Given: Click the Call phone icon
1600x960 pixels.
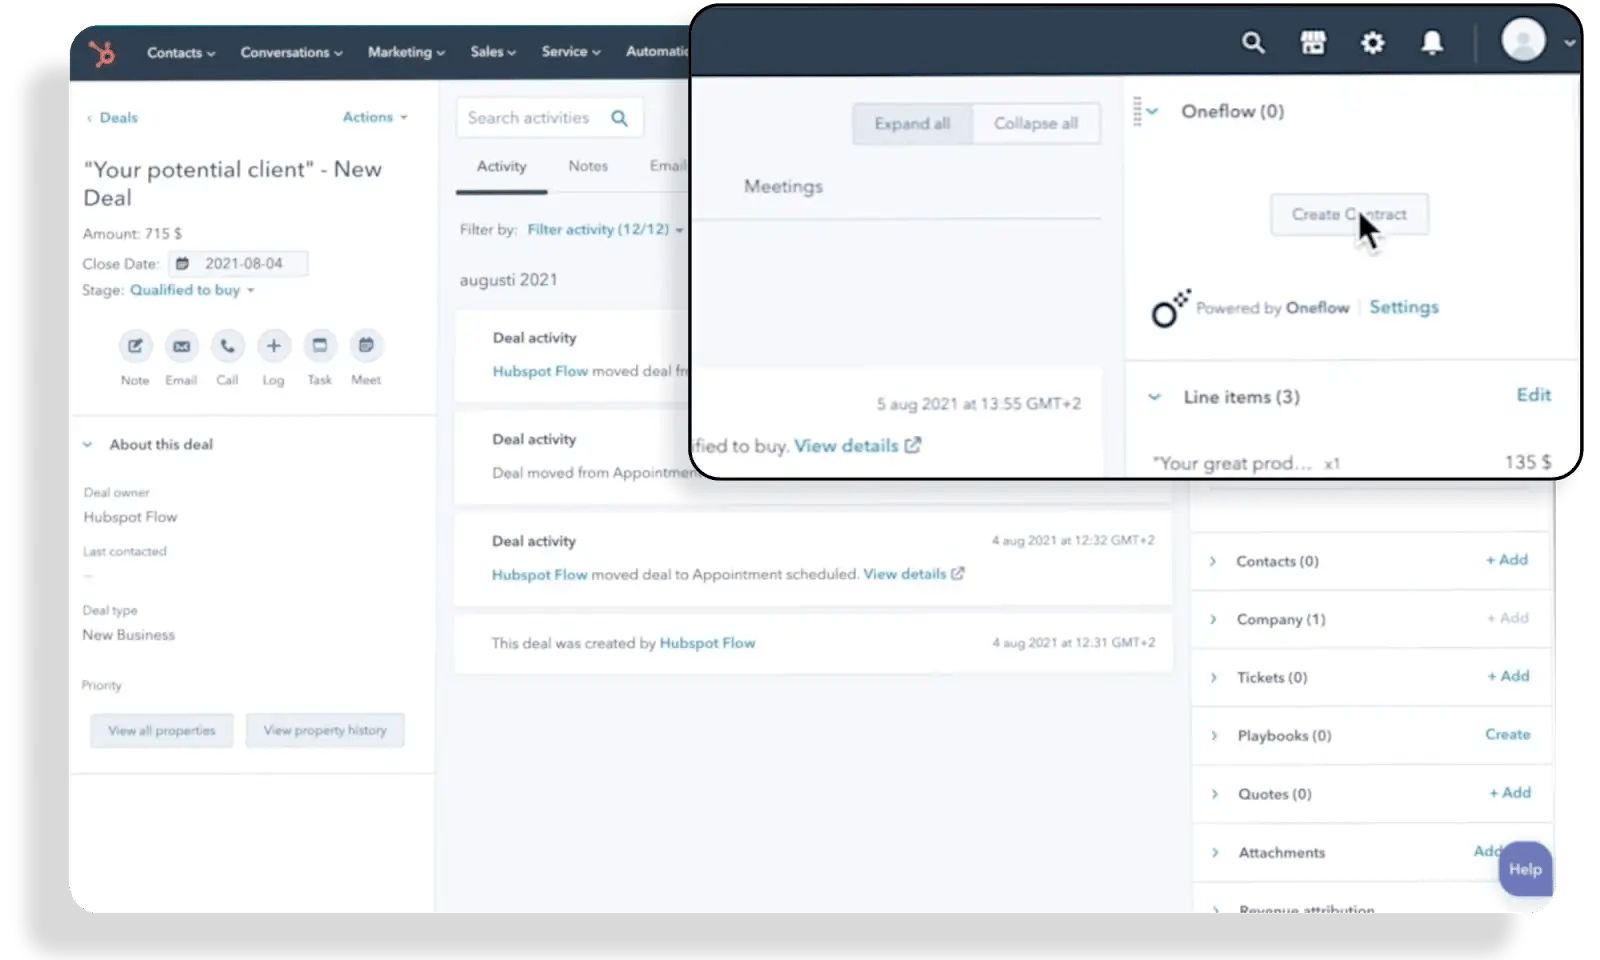Looking at the screenshot, I should point(227,346).
